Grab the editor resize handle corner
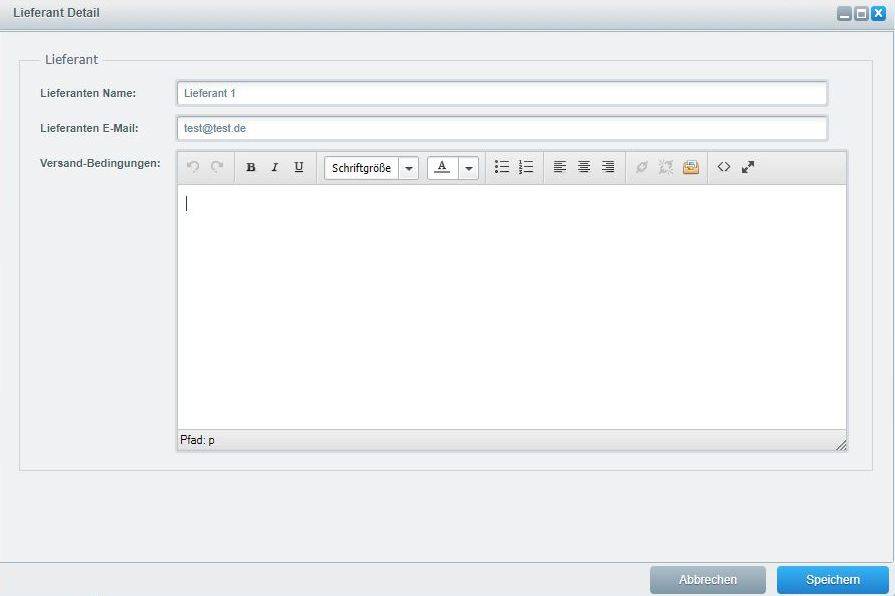The height and width of the screenshot is (596, 895). 841,445
